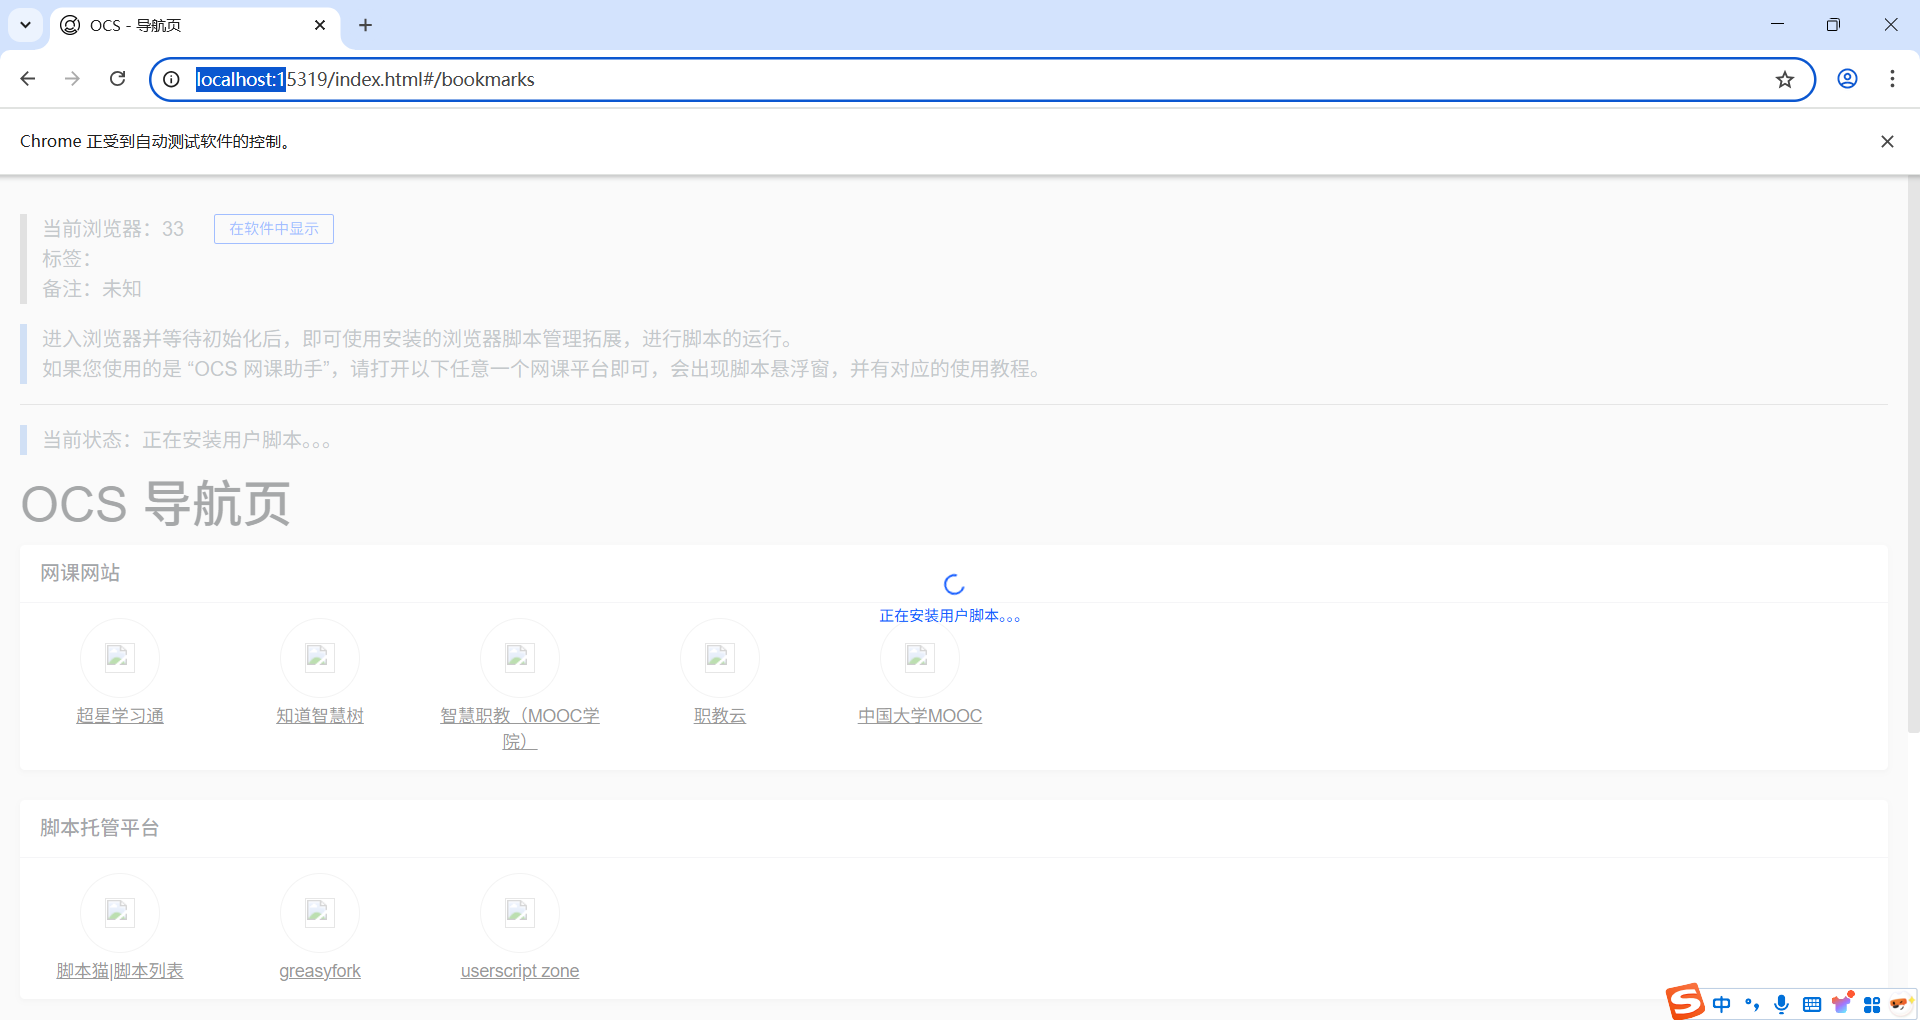Reload the page with refresh icon
The height and width of the screenshot is (1020, 1920).
pos(117,79)
